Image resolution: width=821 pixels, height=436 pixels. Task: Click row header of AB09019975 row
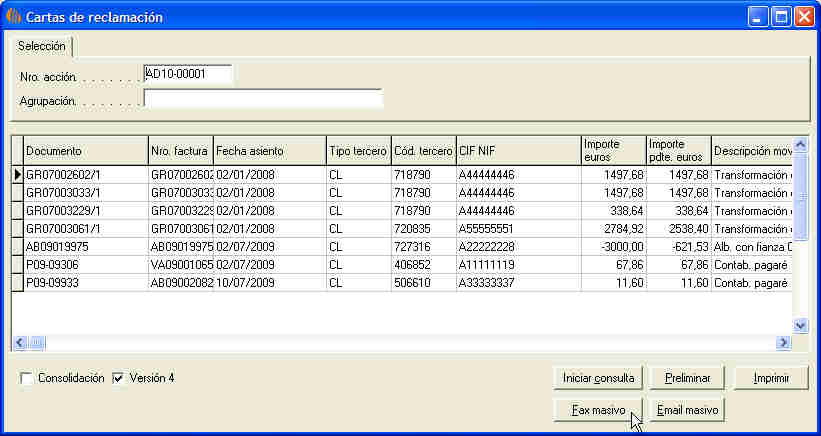tap(18, 247)
